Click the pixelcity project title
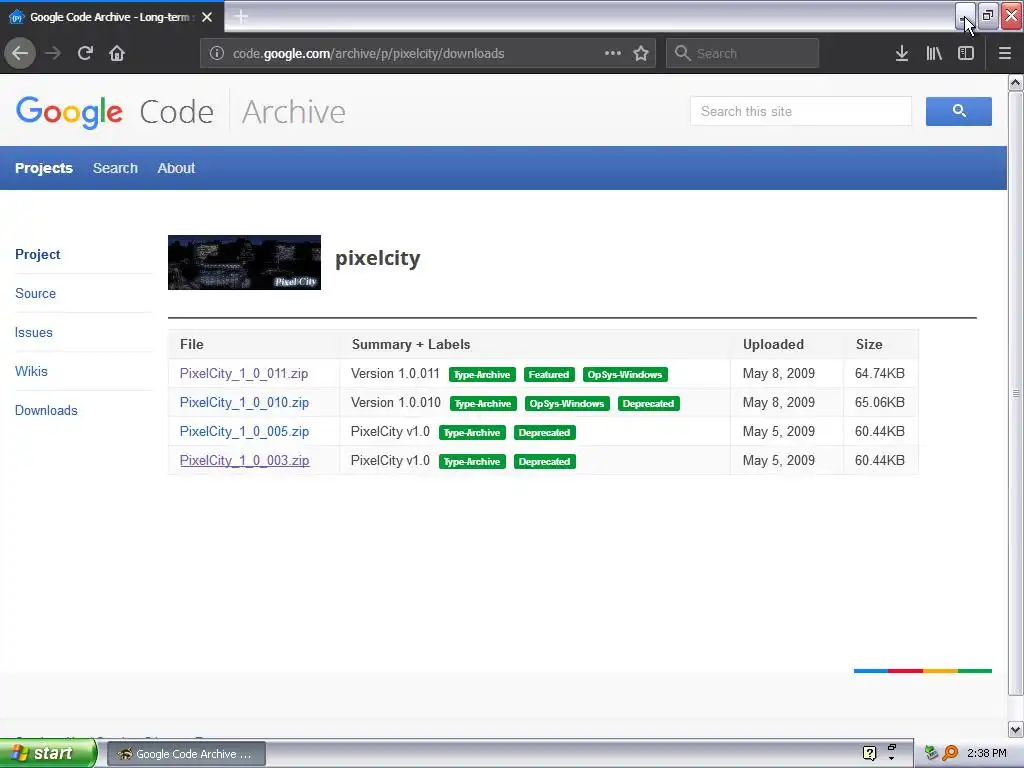The height and width of the screenshot is (768, 1024). [x=377, y=258]
